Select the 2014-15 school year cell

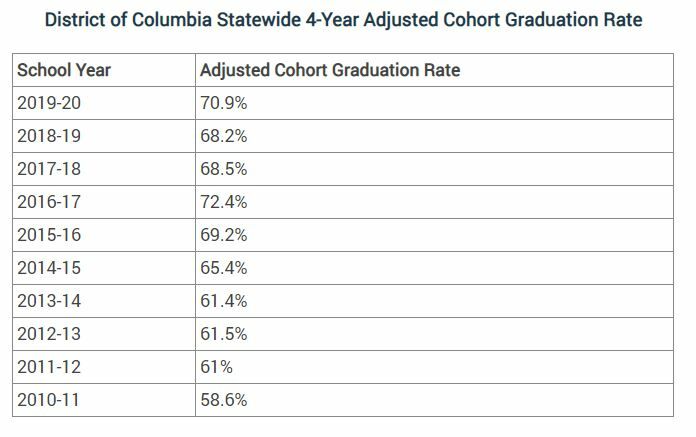(51, 269)
